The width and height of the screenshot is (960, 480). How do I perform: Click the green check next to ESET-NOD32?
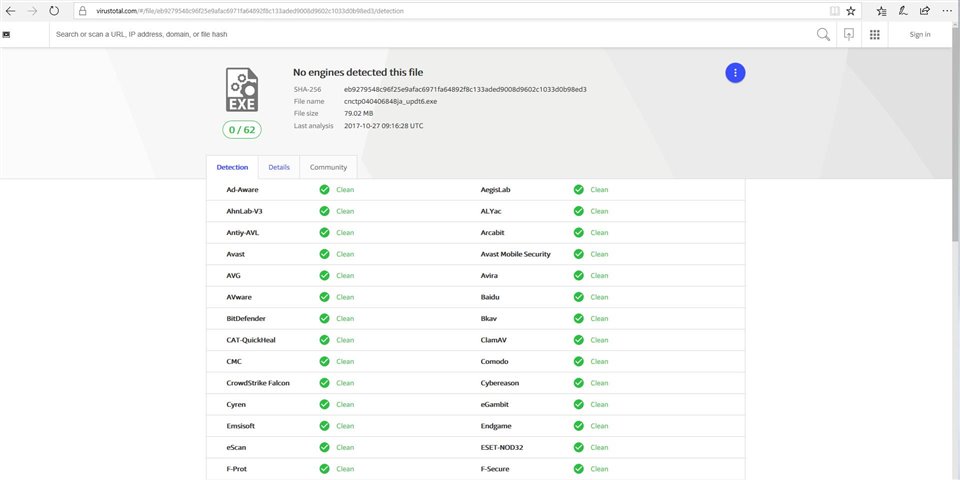point(579,448)
